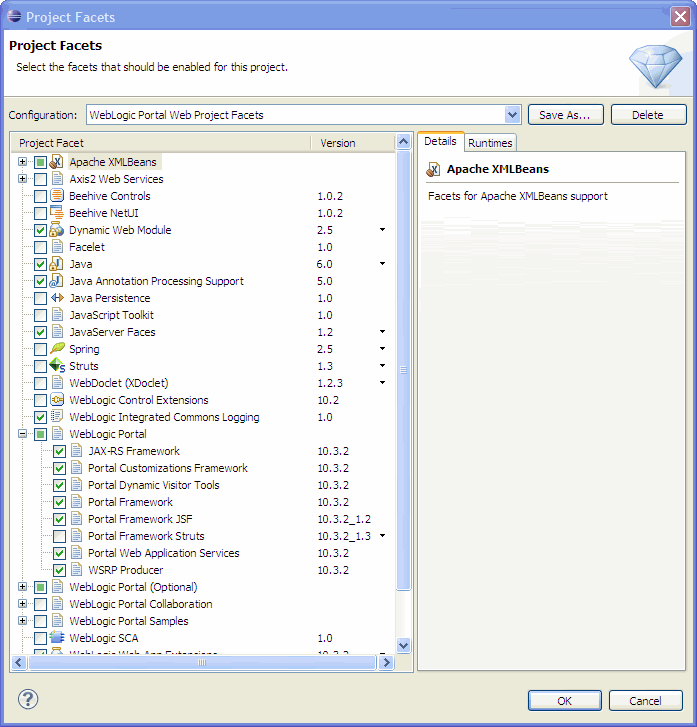Click the scroll right arrow of facet list
This screenshot has width=697, height=727.
[x=386, y=662]
